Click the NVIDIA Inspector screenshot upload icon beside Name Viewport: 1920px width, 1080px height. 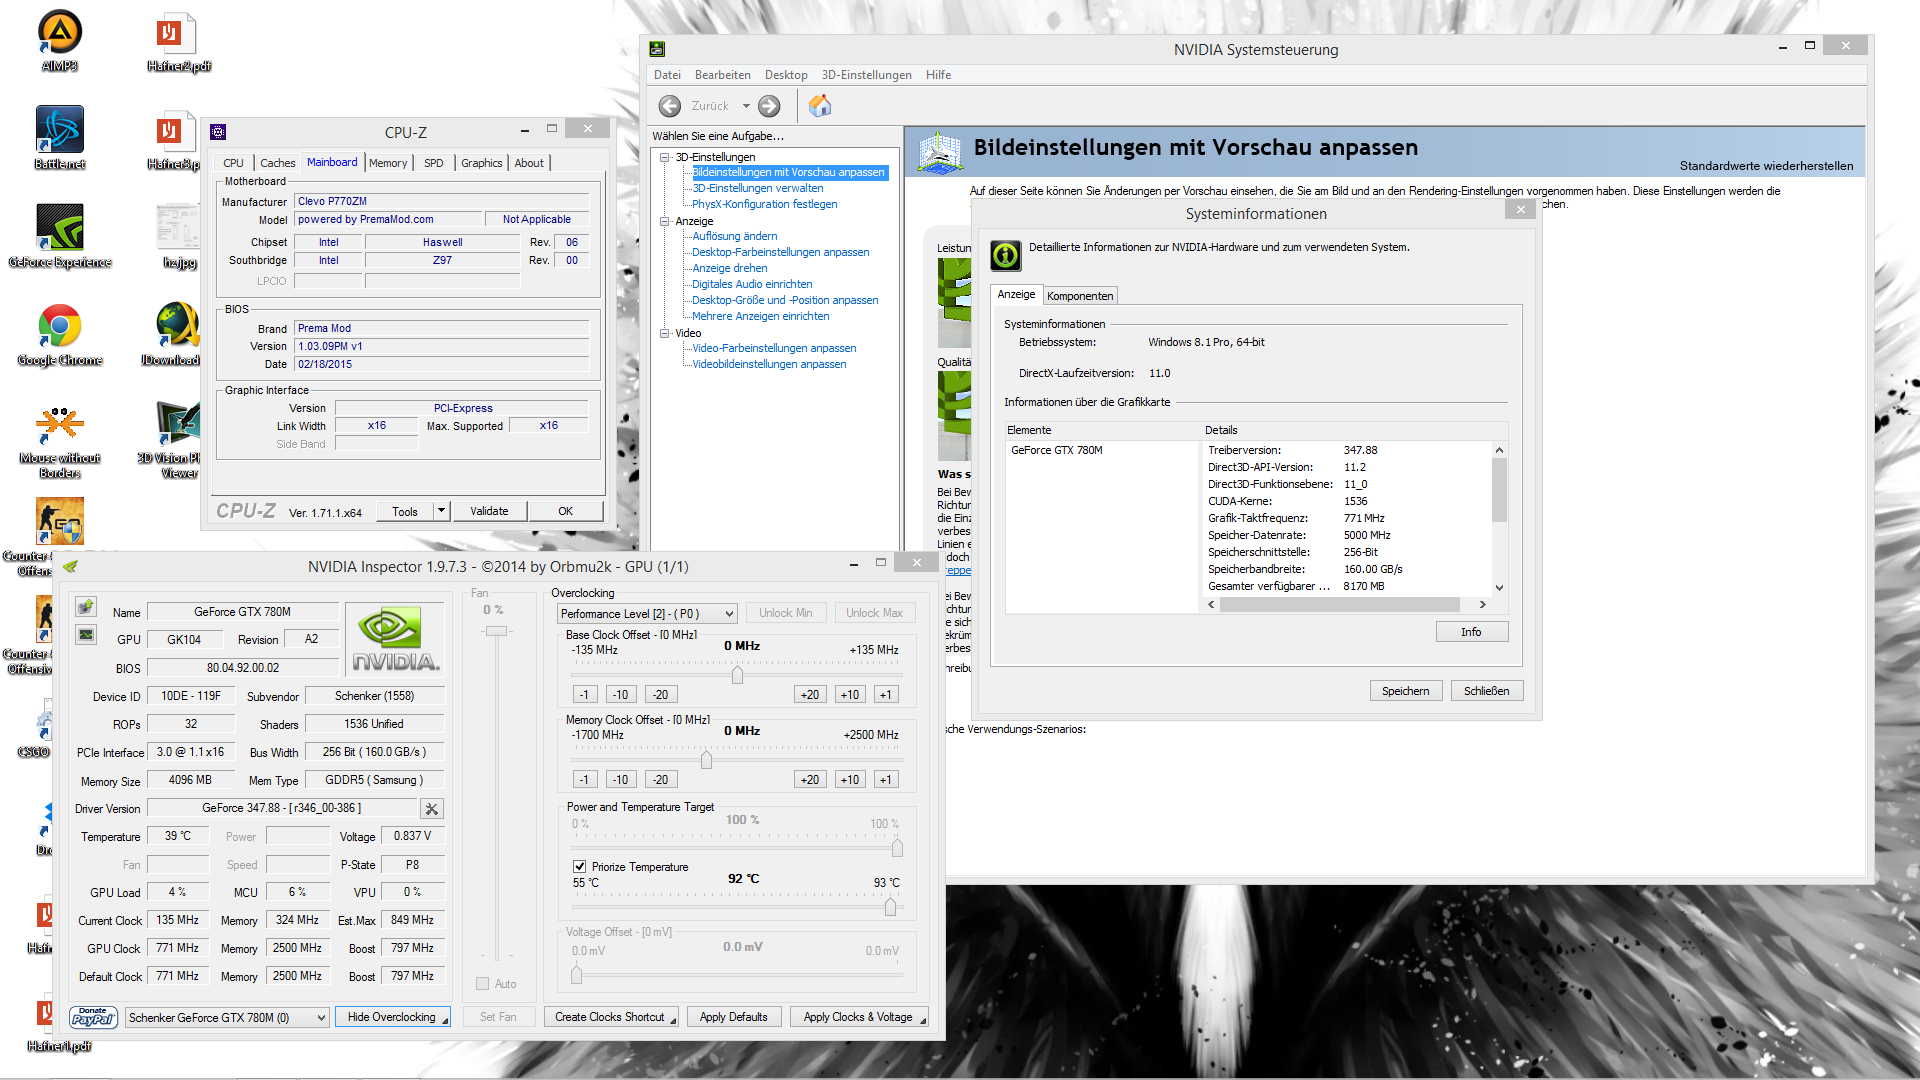(86, 607)
